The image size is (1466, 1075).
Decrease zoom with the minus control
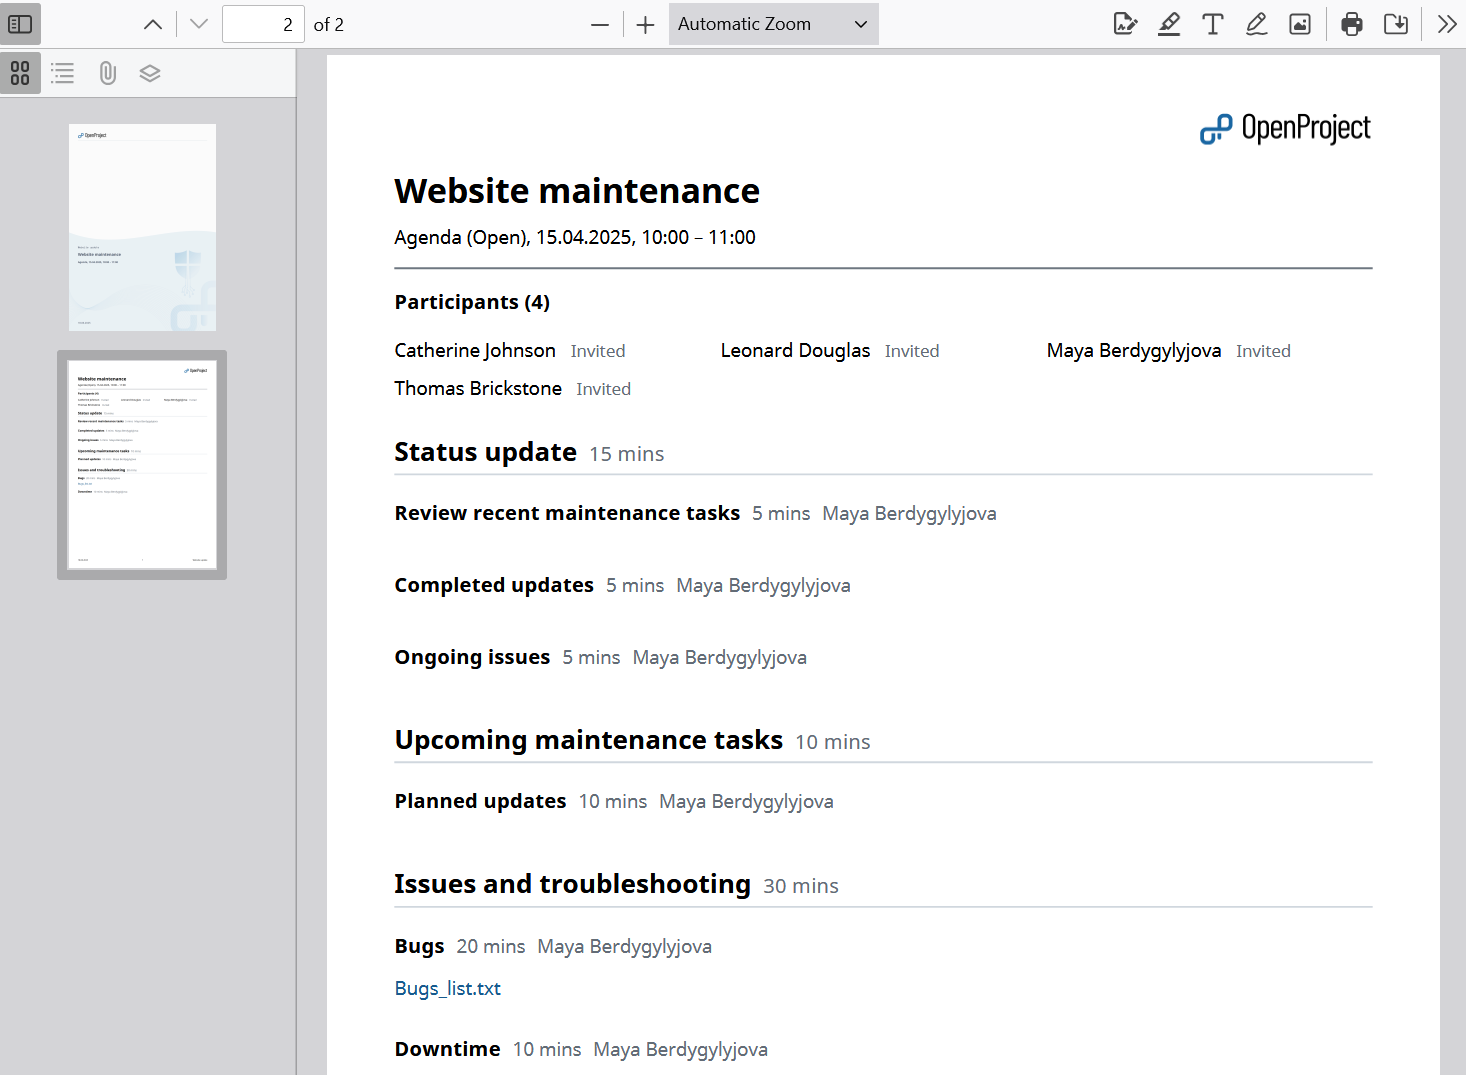coord(599,23)
